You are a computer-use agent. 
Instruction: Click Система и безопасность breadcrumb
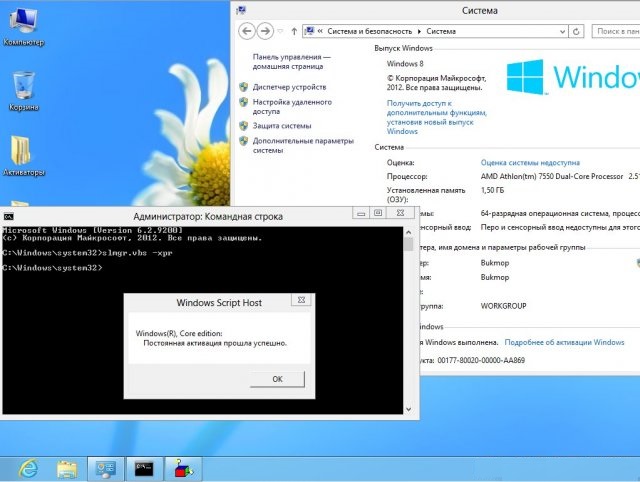tap(369, 31)
